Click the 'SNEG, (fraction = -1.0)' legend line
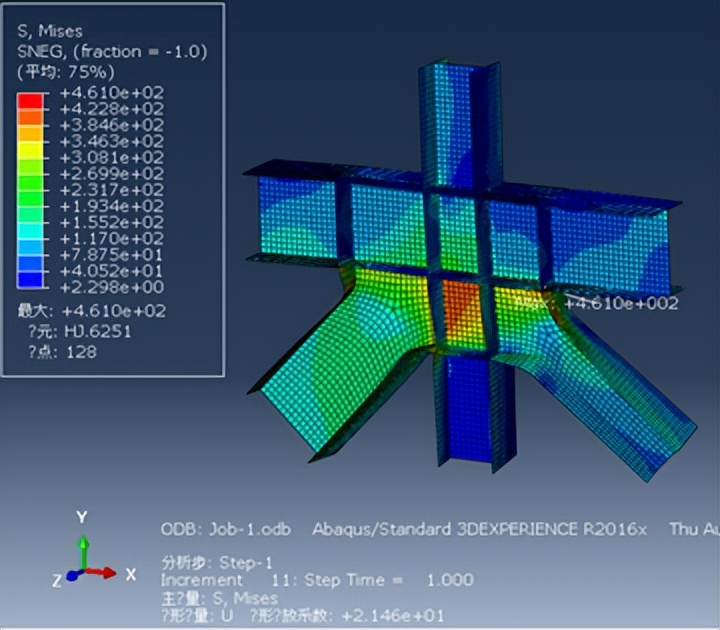720x630 pixels. point(112,51)
